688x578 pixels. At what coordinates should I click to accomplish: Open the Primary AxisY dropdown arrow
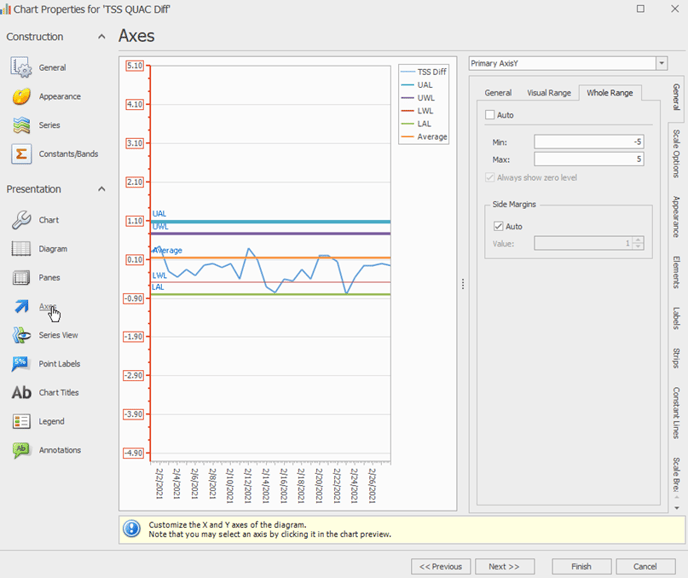click(662, 63)
